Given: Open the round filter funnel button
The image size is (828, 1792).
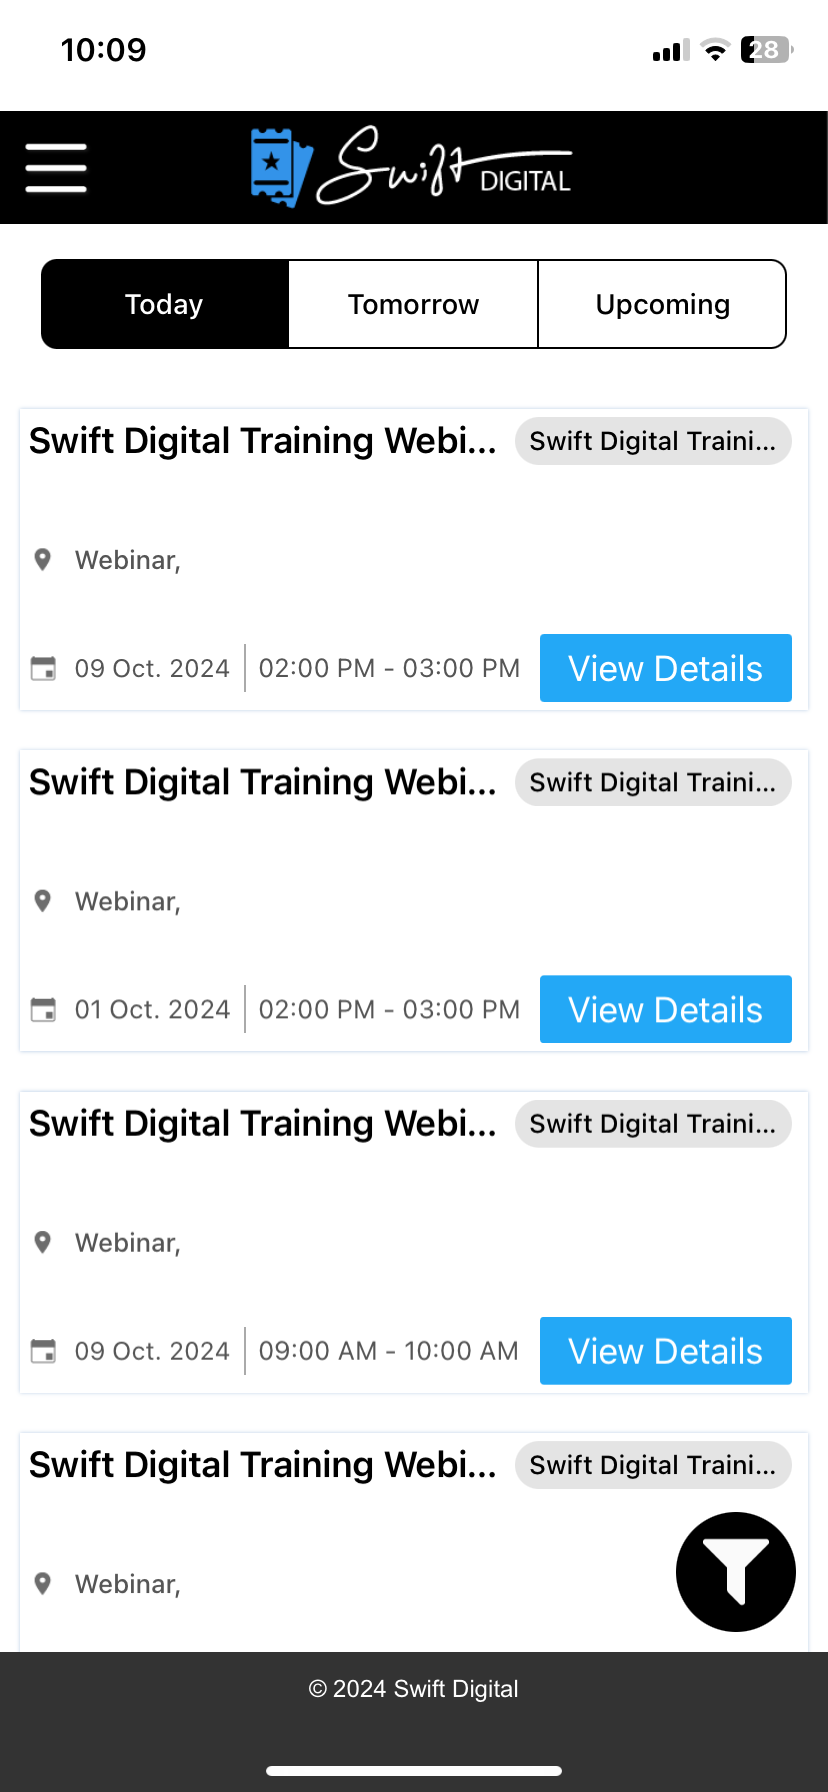Looking at the screenshot, I should (x=736, y=1572).
